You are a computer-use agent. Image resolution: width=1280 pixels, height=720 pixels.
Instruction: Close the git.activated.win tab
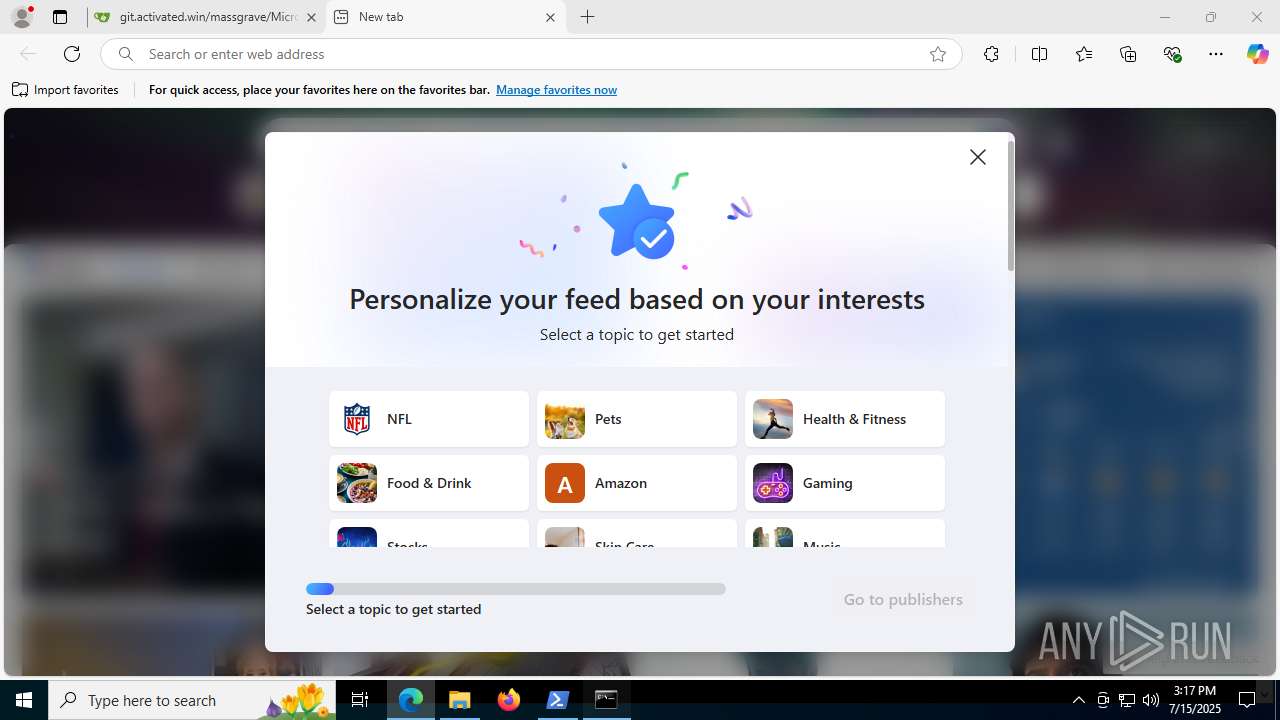[311, 17]
